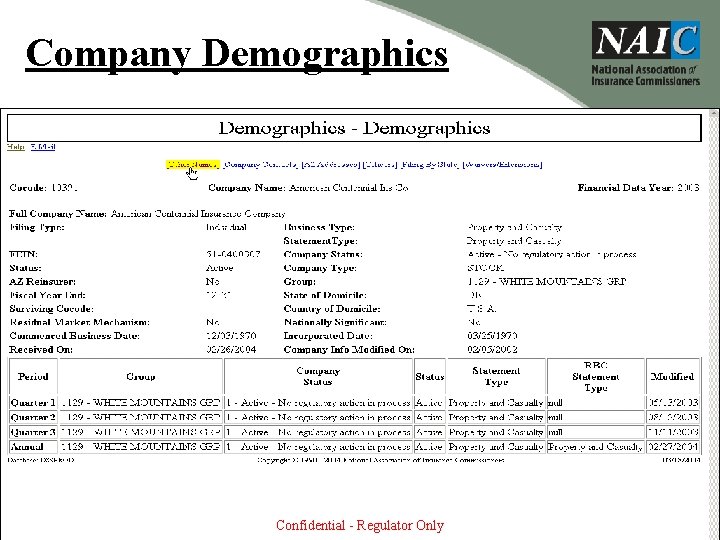The width and height of the screenshot is (720, 540).
Task: Click the Period column header
Action: coord(33,377)
